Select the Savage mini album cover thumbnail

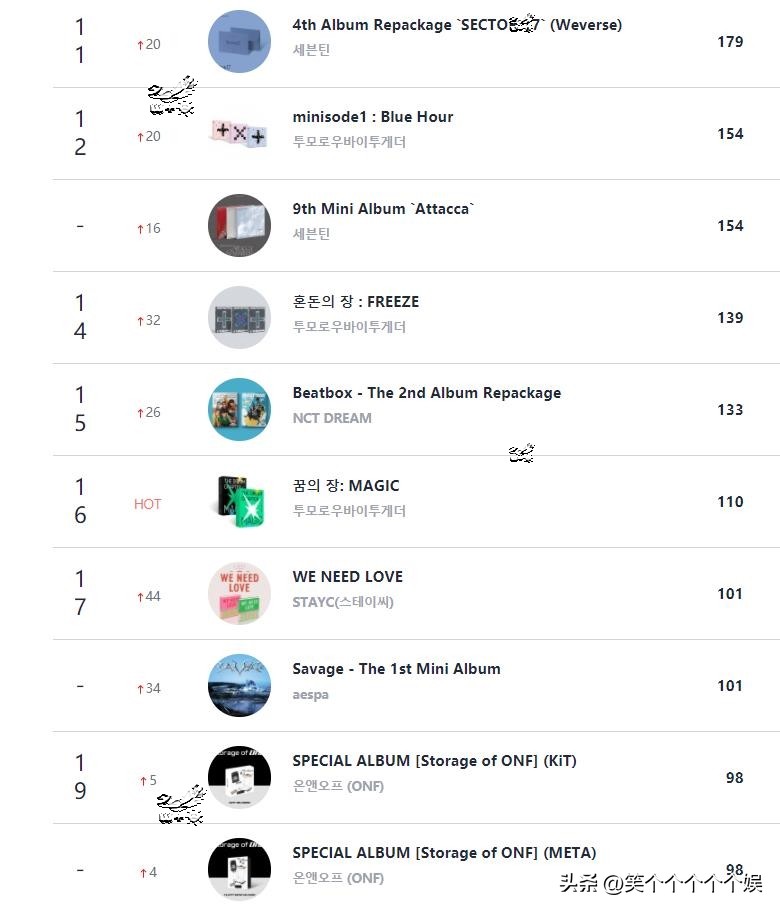[239, 686]
